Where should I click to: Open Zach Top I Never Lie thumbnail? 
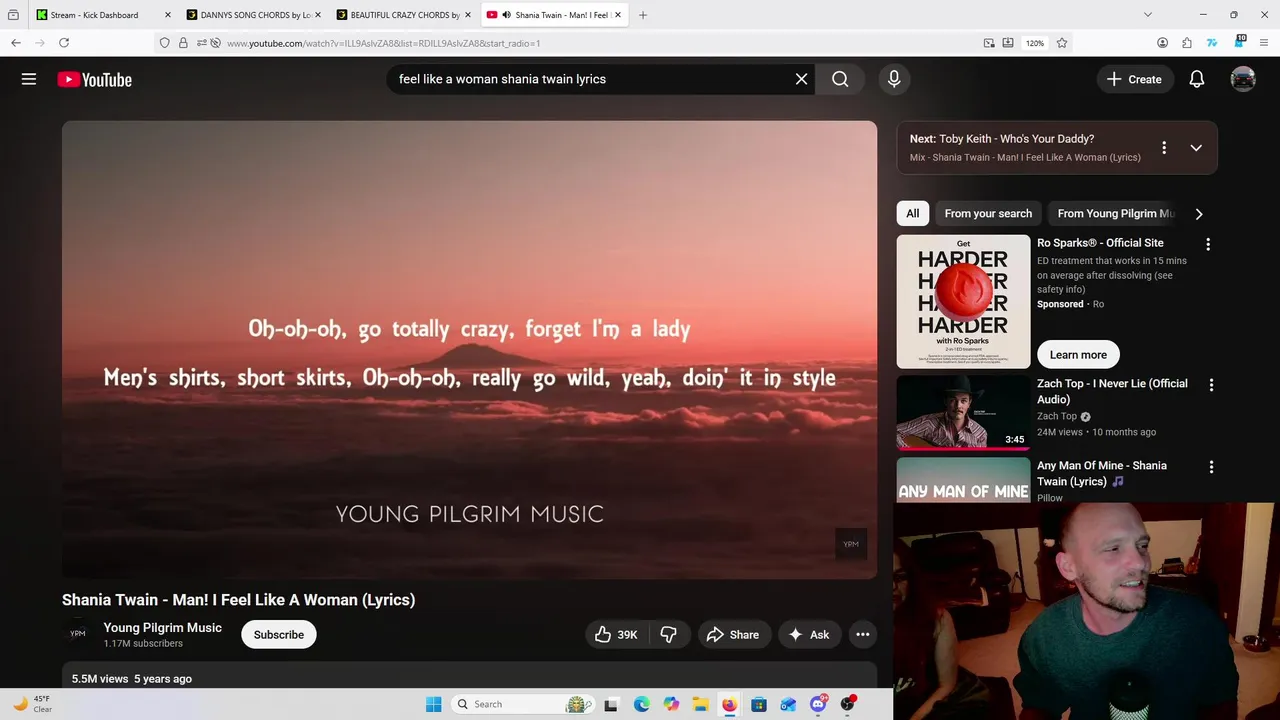pos(963,412)
